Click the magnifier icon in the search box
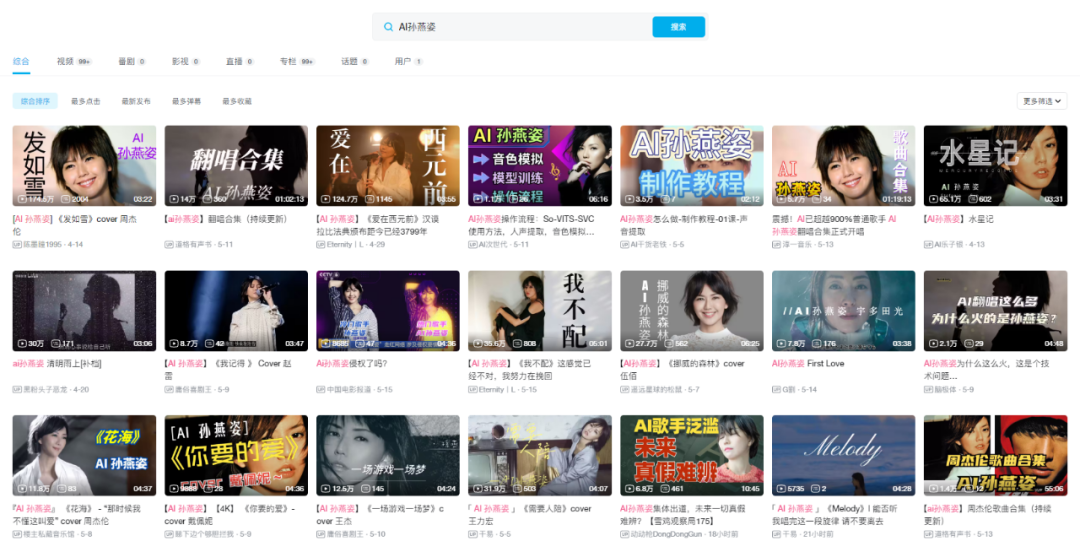Image resolution: width=1080 pixels, height=552 pixels. coord(388,27)
